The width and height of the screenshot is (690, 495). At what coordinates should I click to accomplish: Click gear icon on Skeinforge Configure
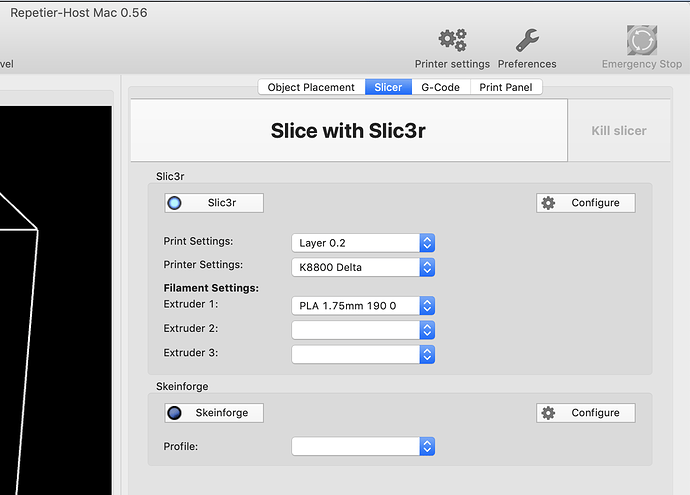tap(548, 413)
